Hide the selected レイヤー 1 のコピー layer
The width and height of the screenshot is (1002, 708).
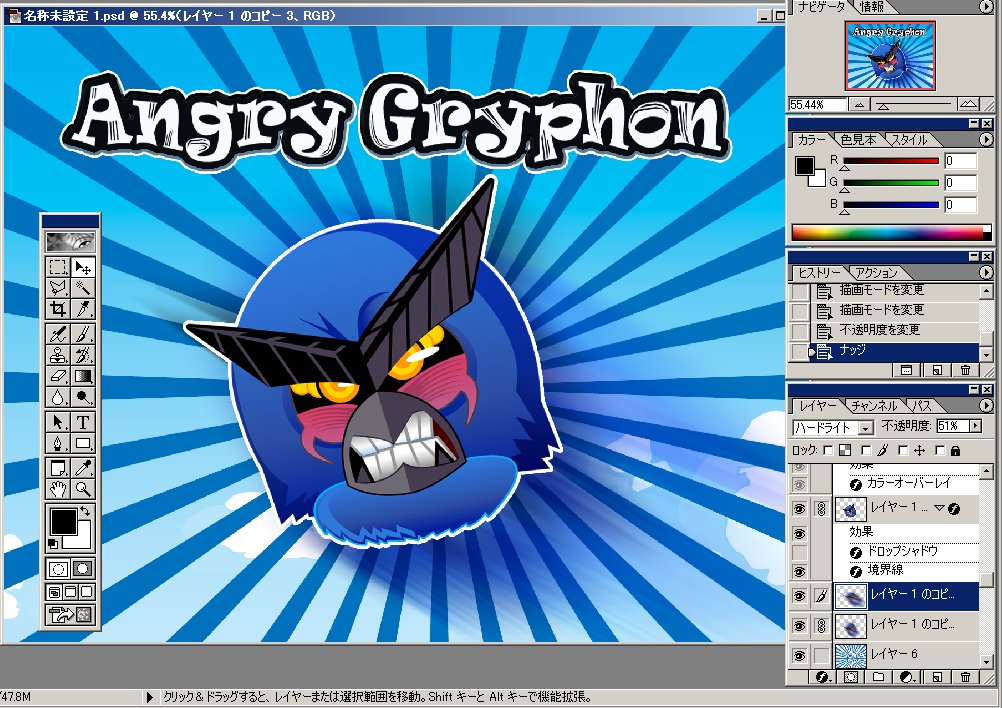point(799,596)
